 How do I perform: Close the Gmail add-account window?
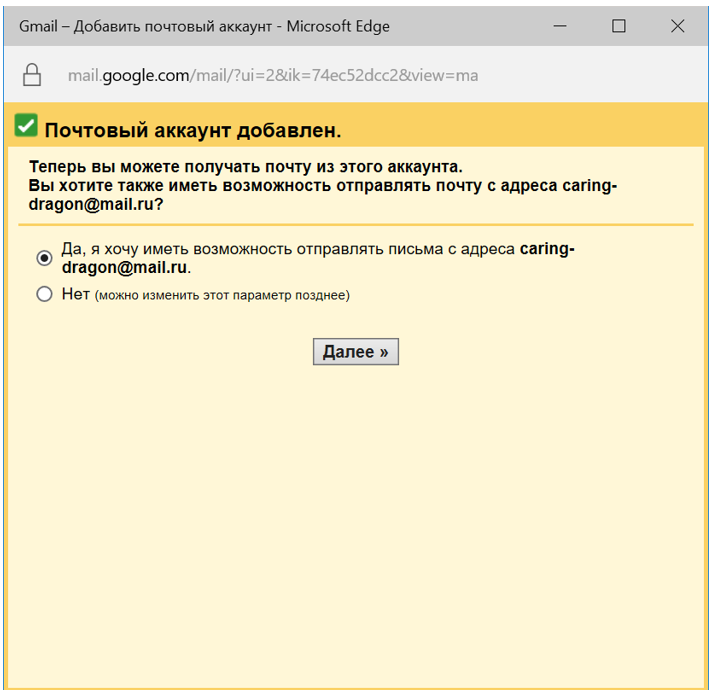pos(678,26)
